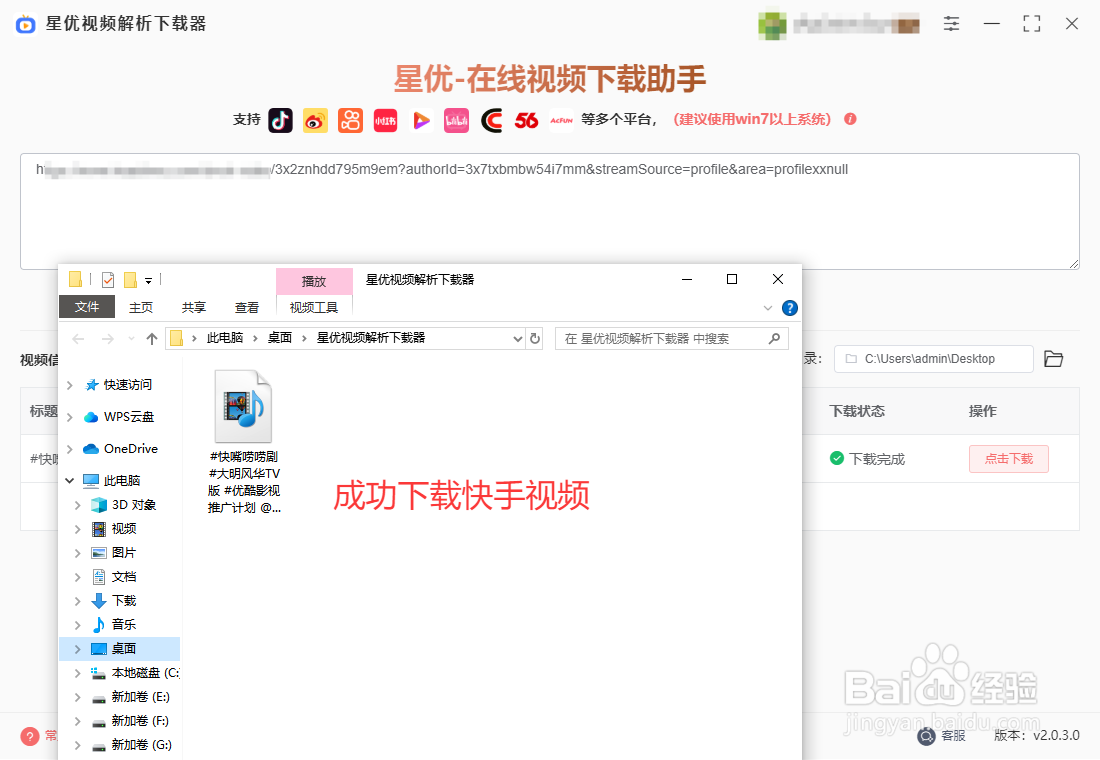Select 视频 in the navigation tree
The height and width of the screenshot is (760, 1100).
[x=123, y=529]
